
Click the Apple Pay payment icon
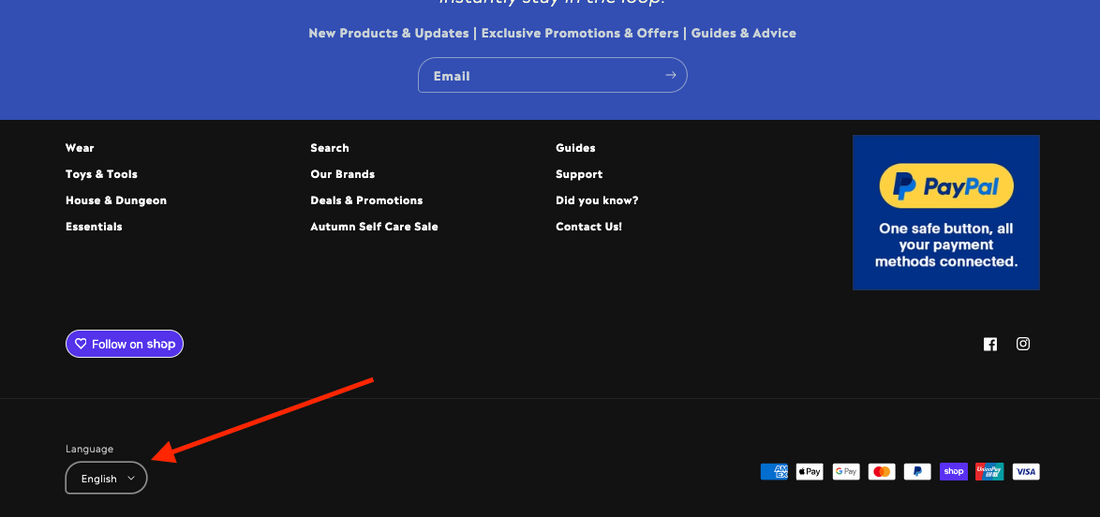[810, 472]
